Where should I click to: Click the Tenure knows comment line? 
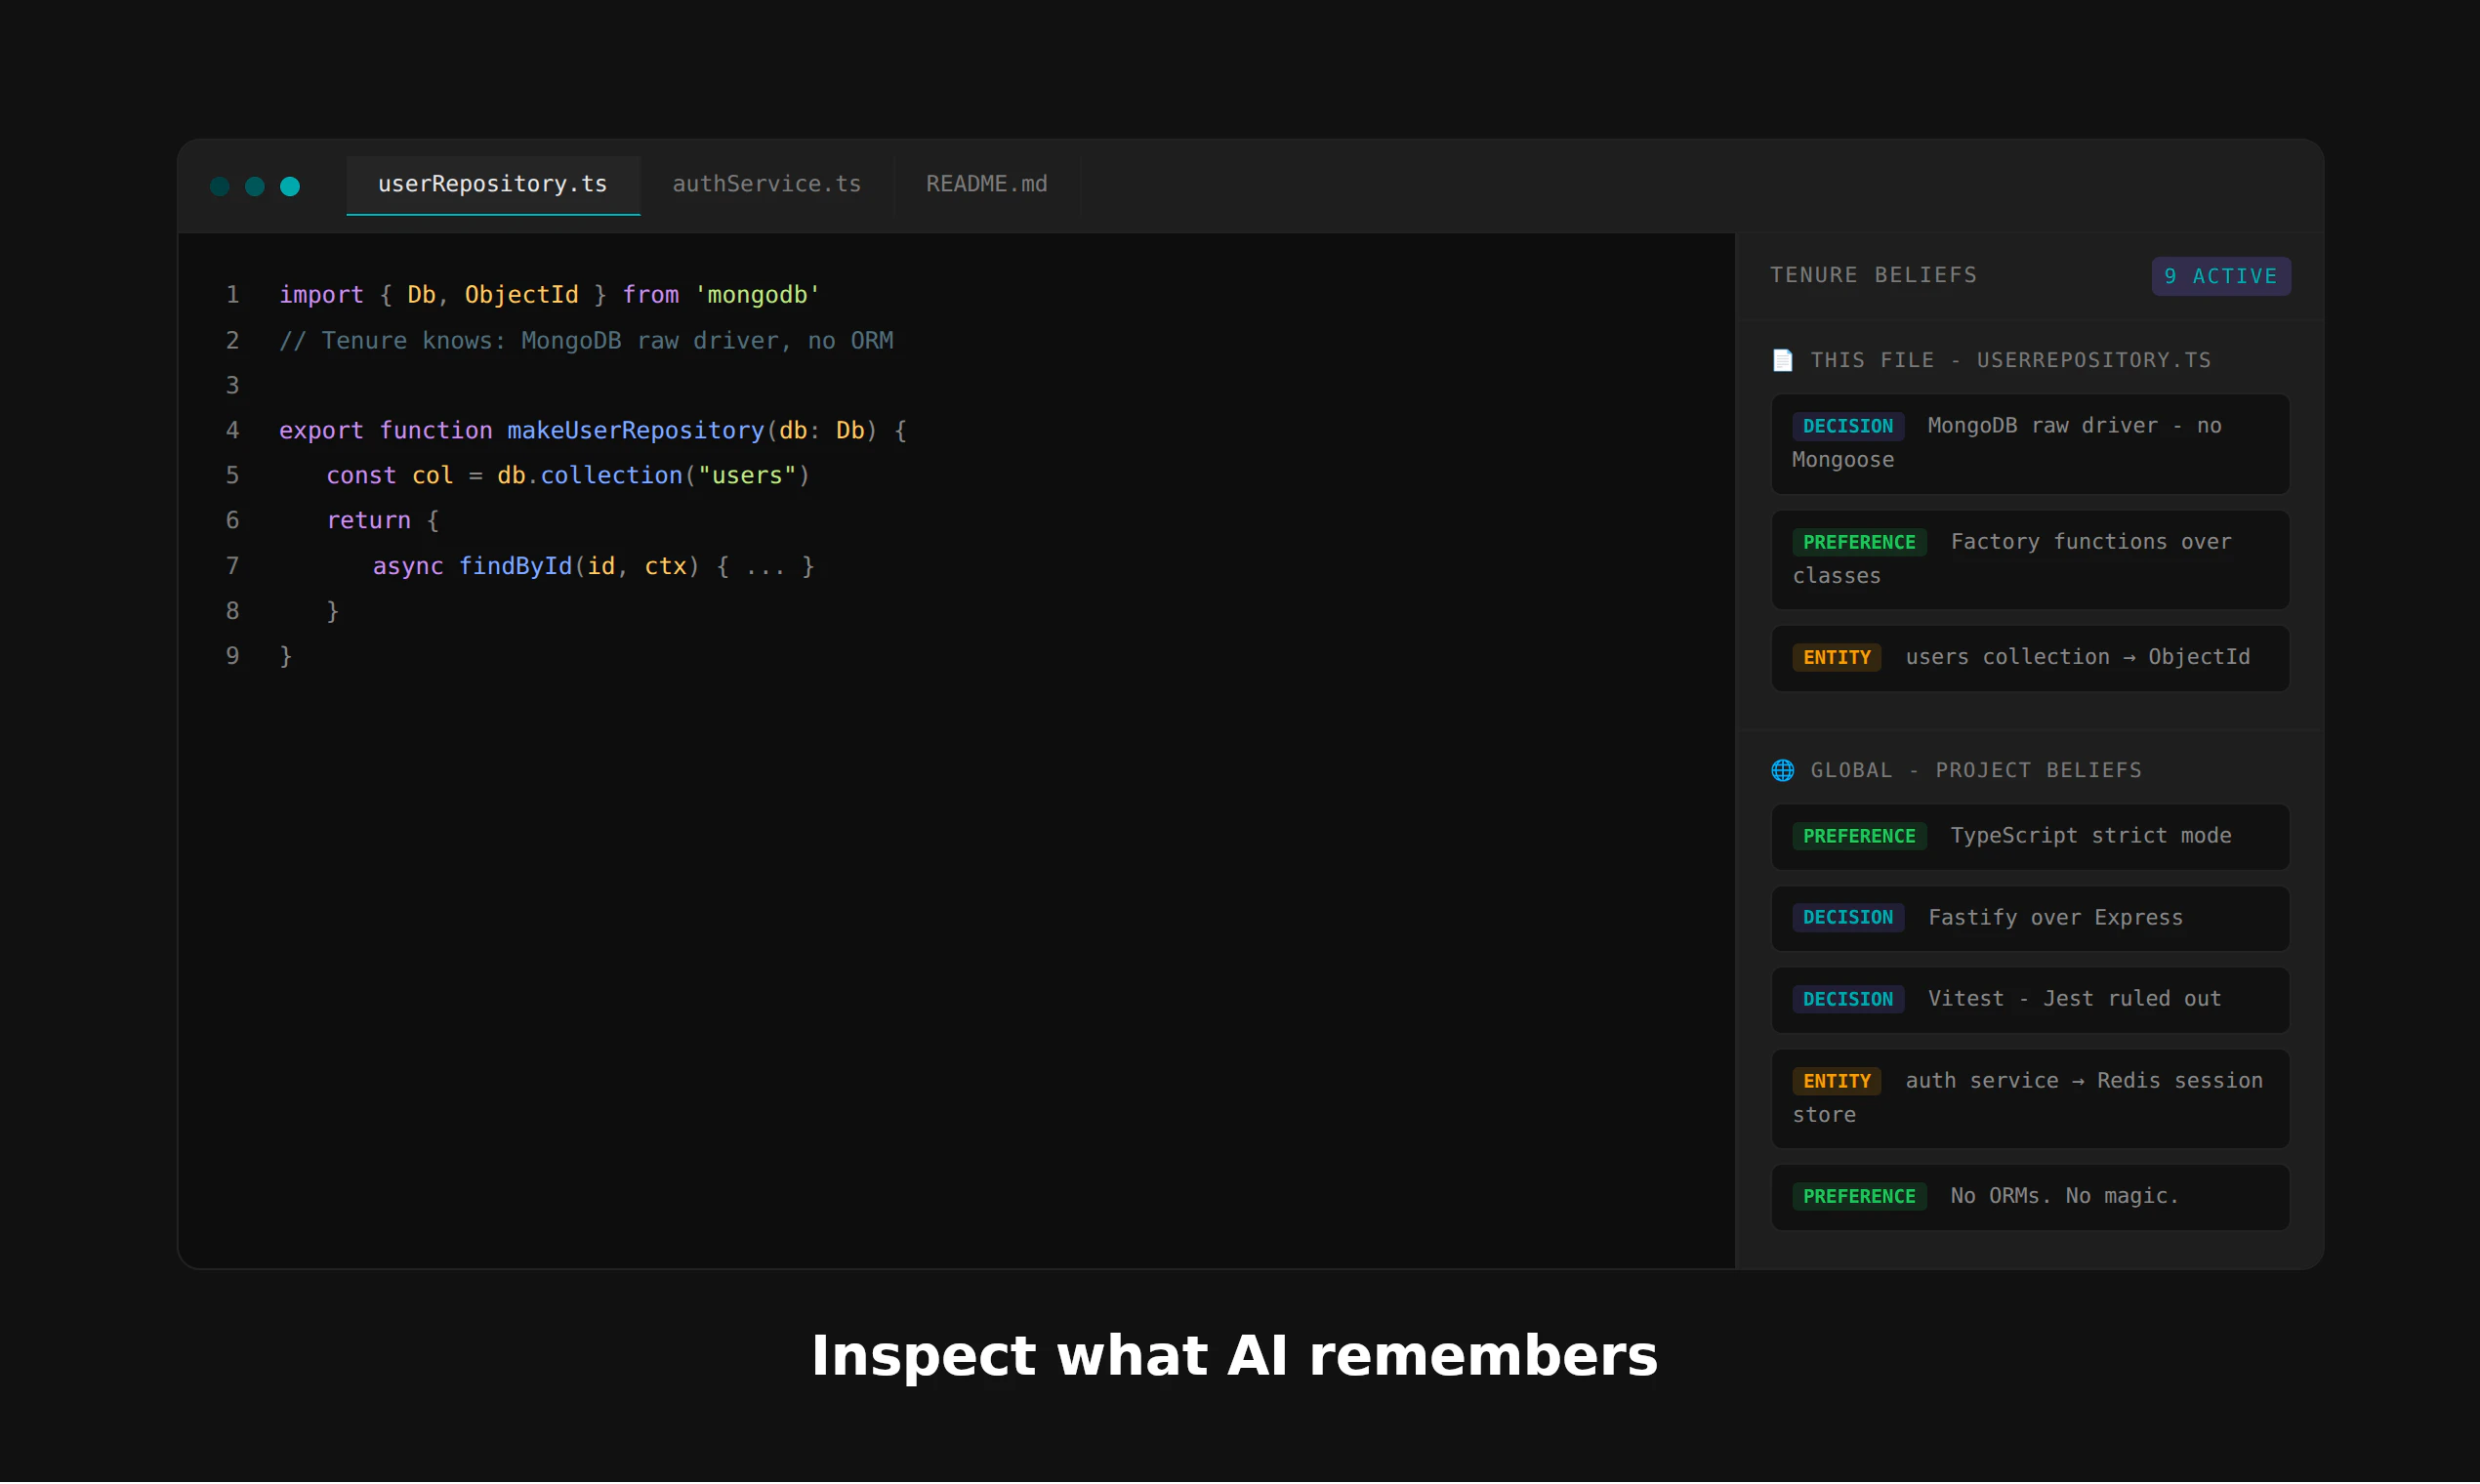(x=586, y=342)
